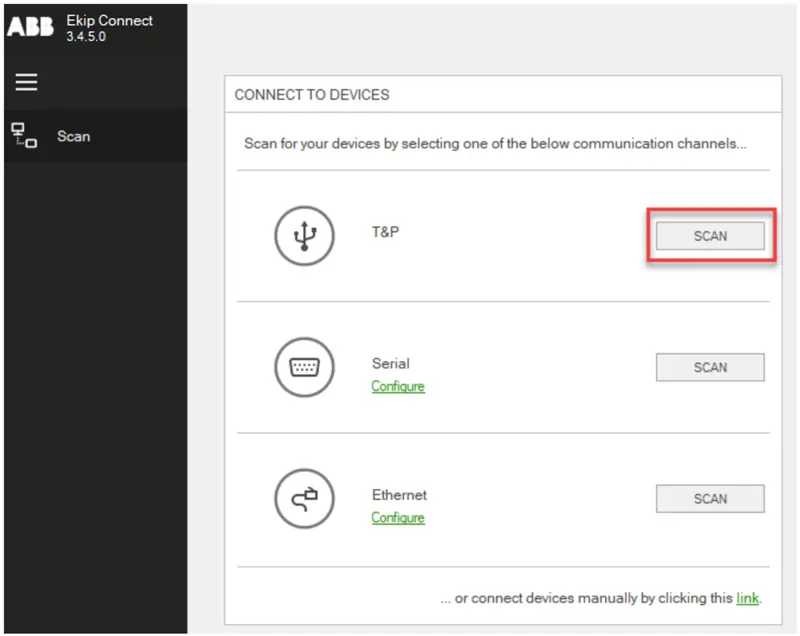Screen dimensions: 800x636
Task: Click the version number 3.4.5.0
Action: tap(86, 37)
